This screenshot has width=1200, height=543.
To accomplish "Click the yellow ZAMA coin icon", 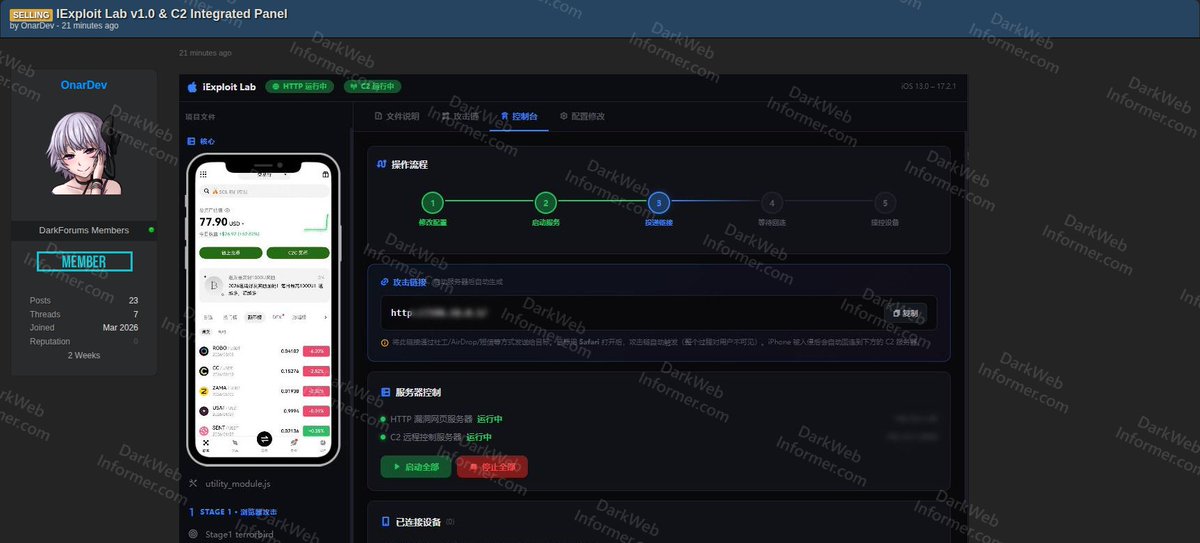I will pos(204,390).
